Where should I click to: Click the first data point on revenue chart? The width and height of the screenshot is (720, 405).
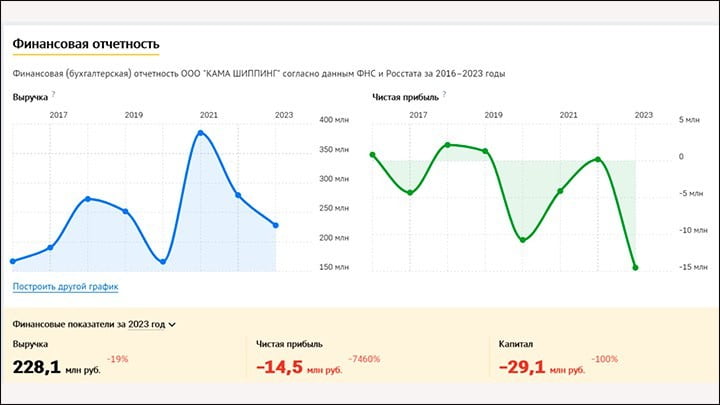13,261
